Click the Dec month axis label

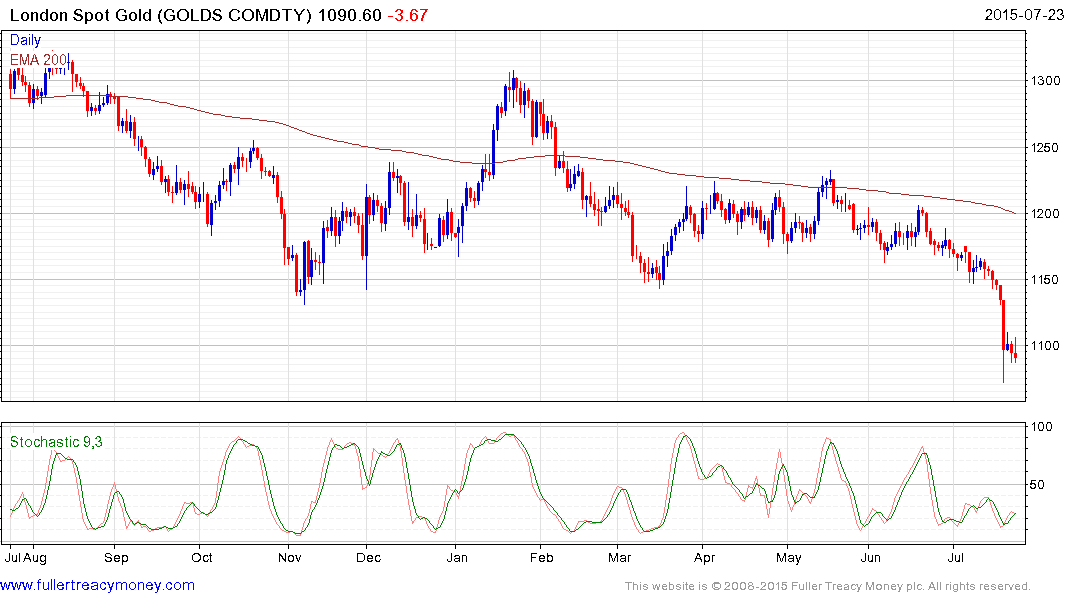click(x=368, y=557)
